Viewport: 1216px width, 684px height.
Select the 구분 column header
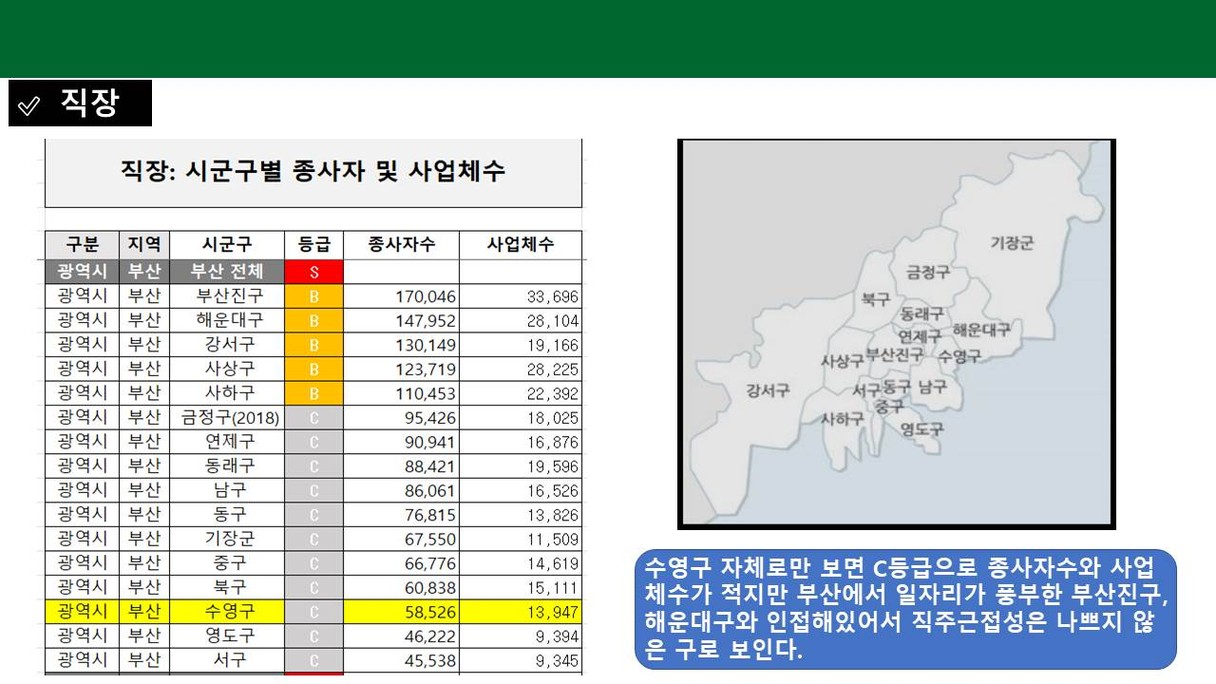click(82, 245)
